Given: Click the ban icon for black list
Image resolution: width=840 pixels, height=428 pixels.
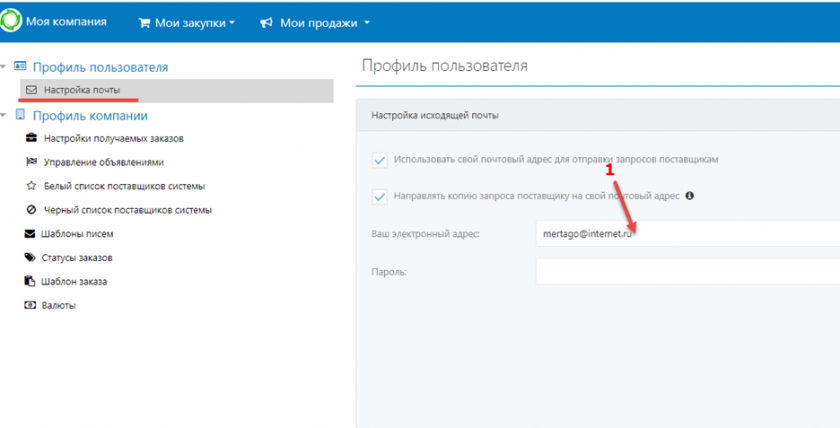Looking at the screenshot, I should tap(30, 210).
